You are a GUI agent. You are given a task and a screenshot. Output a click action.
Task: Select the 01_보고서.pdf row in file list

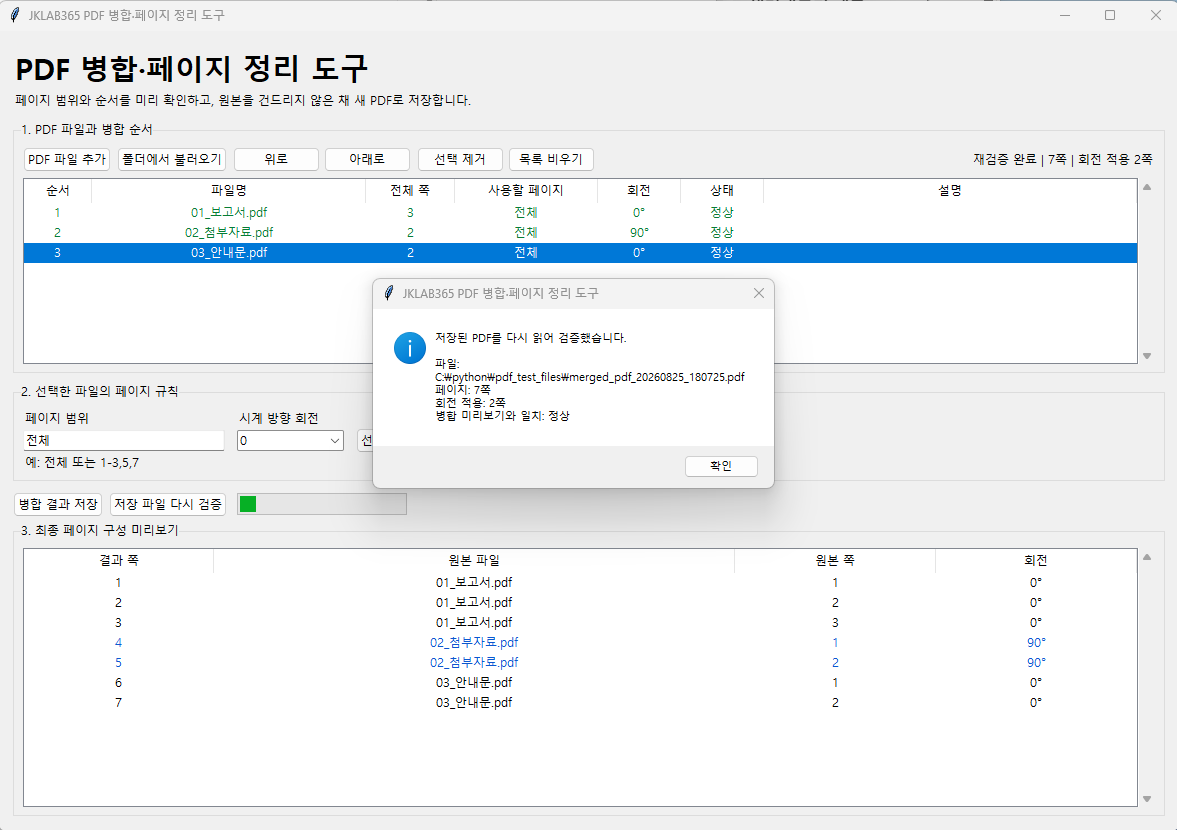(580, 212)
